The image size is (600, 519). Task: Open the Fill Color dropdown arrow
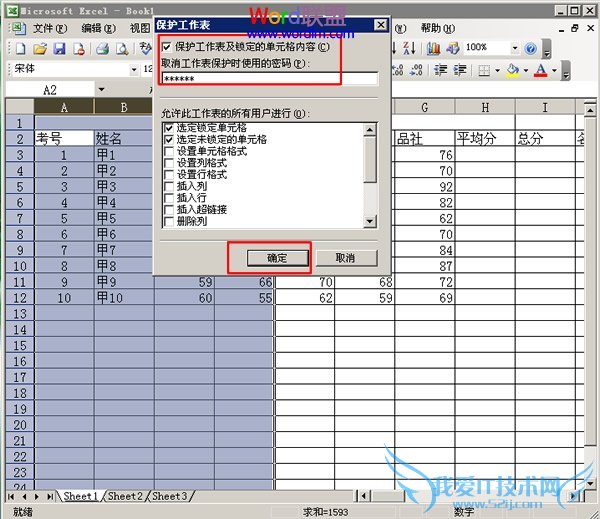526,70
